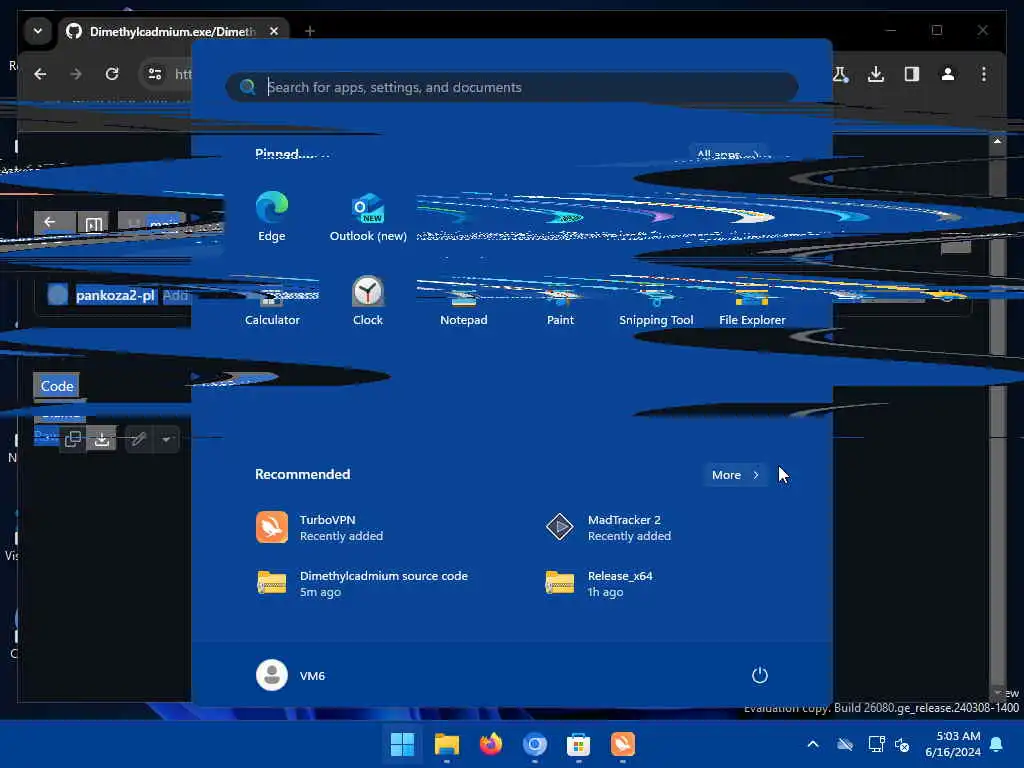Open the browser labs flask icon
1024x768 pixels.
(840, 74)
